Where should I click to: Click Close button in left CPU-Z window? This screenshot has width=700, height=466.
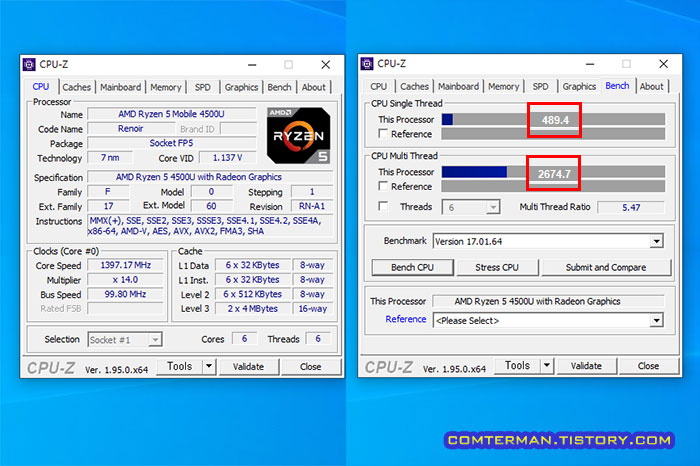click(x=311, y=366)
